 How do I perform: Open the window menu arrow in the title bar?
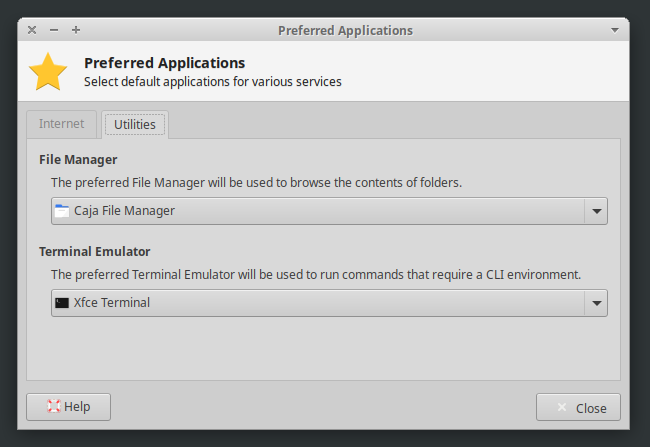pos(615,30)
